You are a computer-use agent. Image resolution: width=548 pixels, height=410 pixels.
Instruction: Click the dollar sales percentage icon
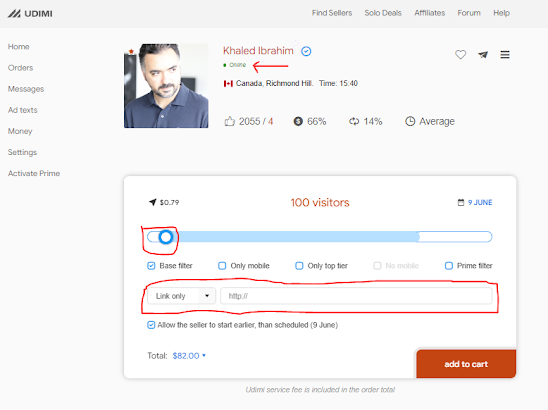click(x=298, y=121)
